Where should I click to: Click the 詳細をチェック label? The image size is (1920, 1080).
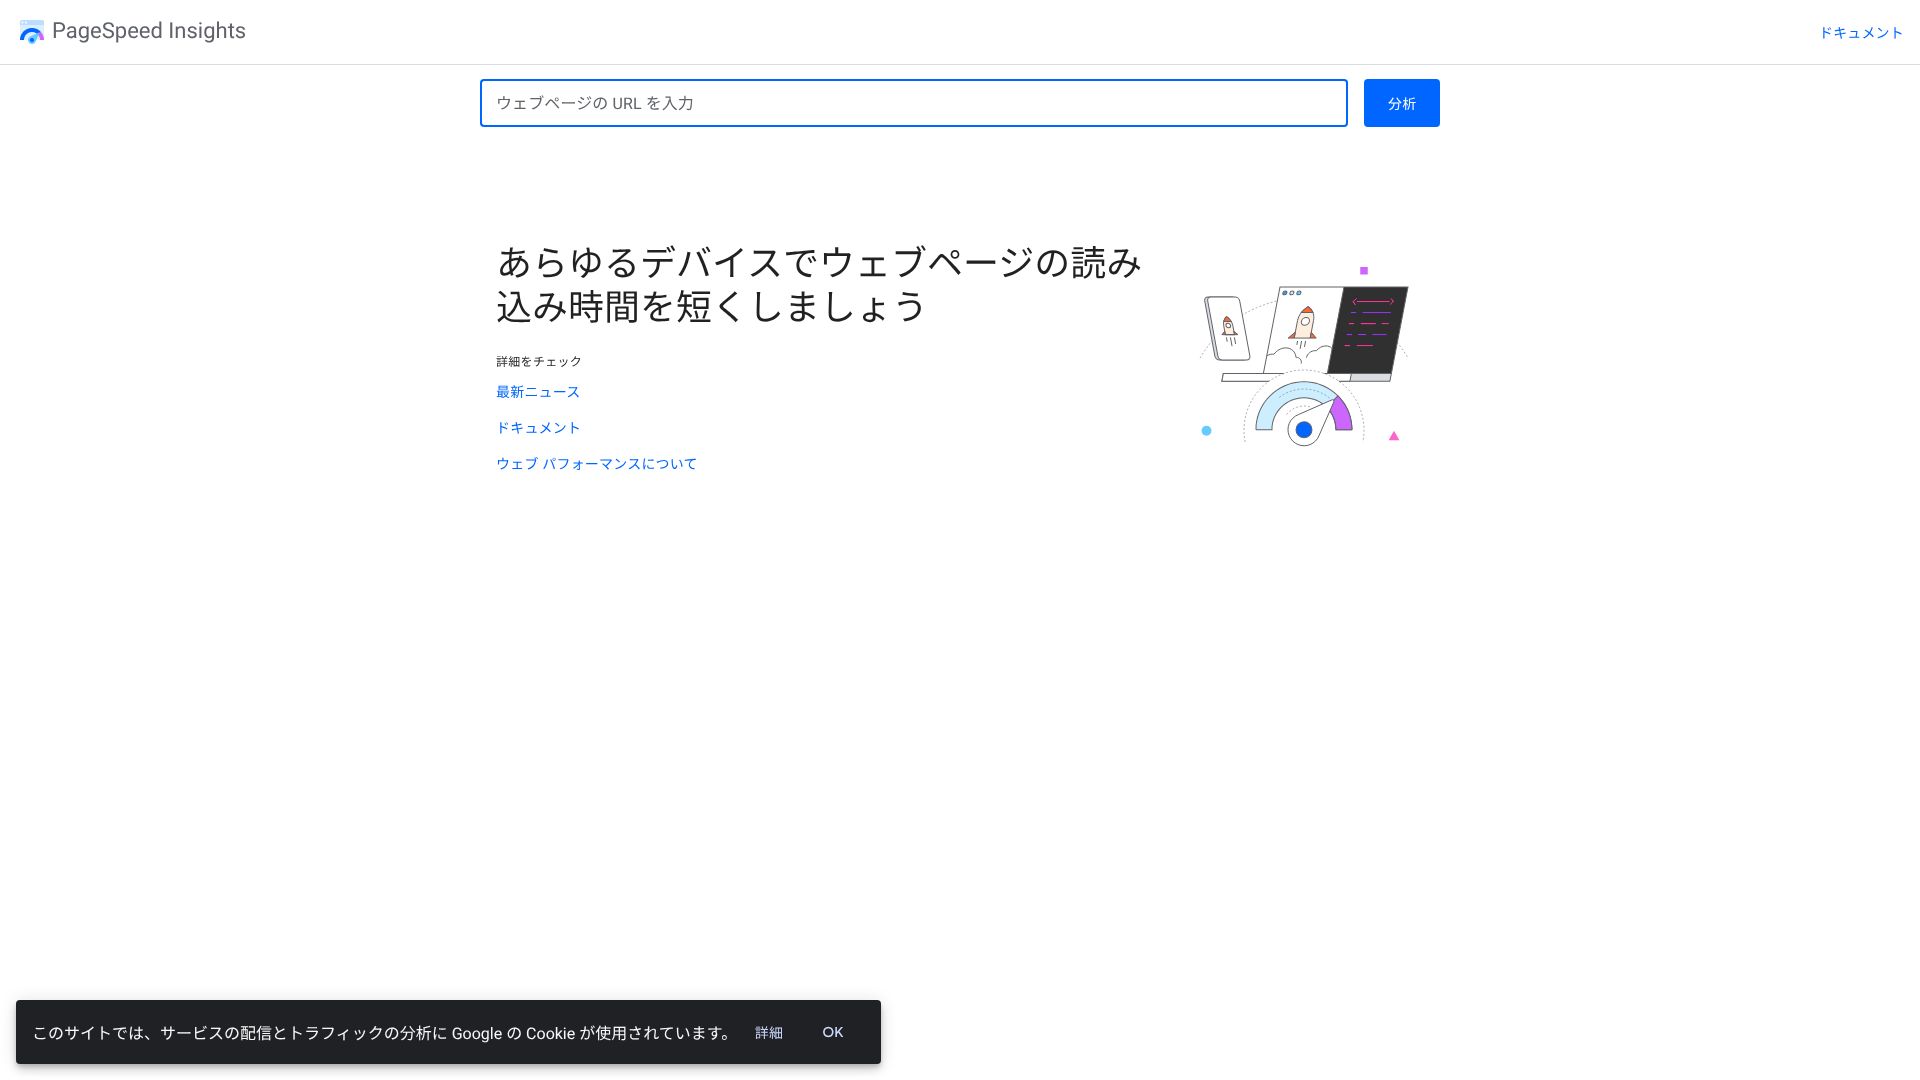point(539,361)
